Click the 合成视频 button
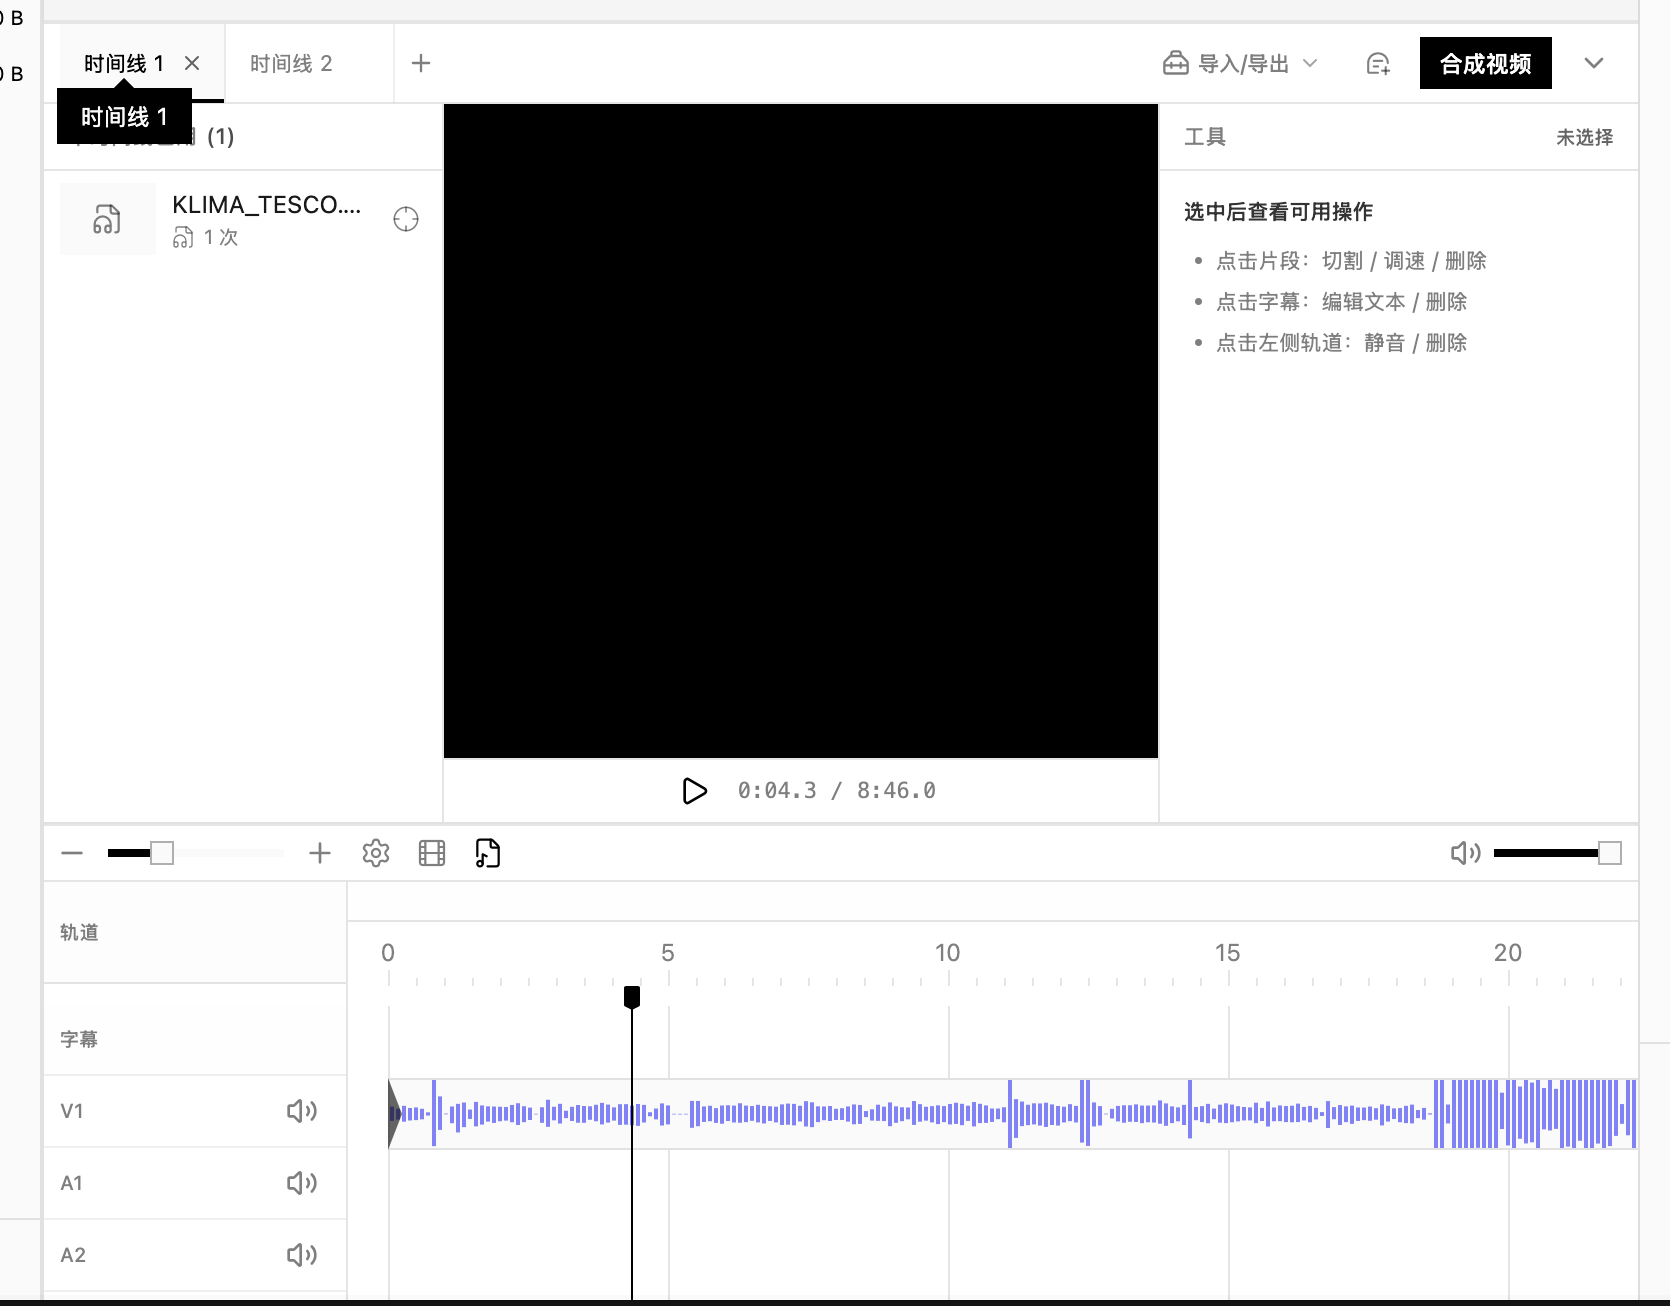Image resolution: width=1670 pixels, height=1306 pixels. [x=1485, y=64]
